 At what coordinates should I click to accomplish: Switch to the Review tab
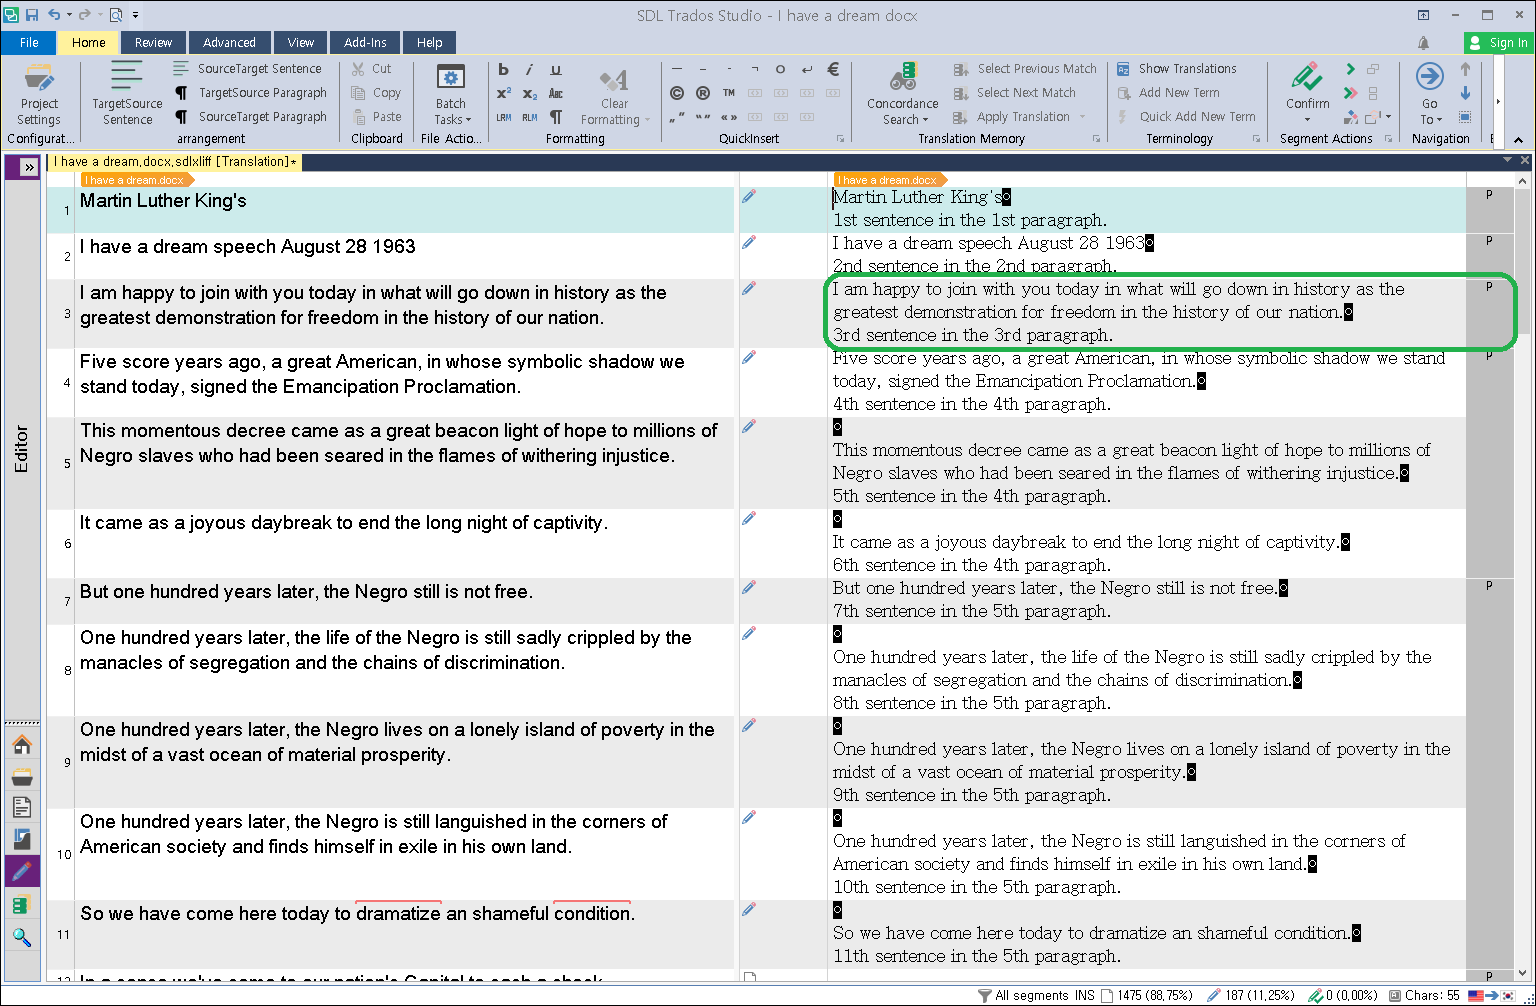pyautogui.click(x=153, y=42)
